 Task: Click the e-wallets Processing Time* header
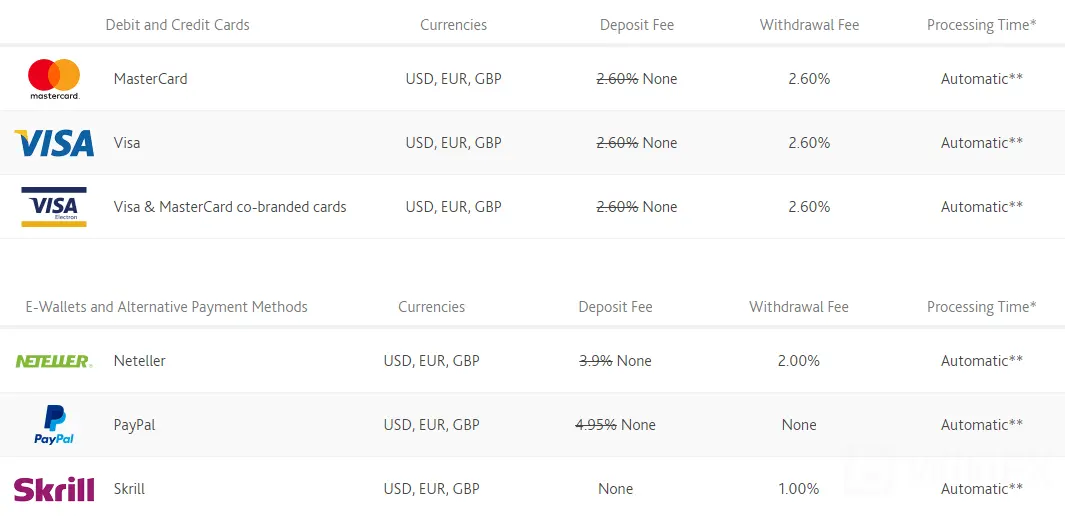pos(982,307)
